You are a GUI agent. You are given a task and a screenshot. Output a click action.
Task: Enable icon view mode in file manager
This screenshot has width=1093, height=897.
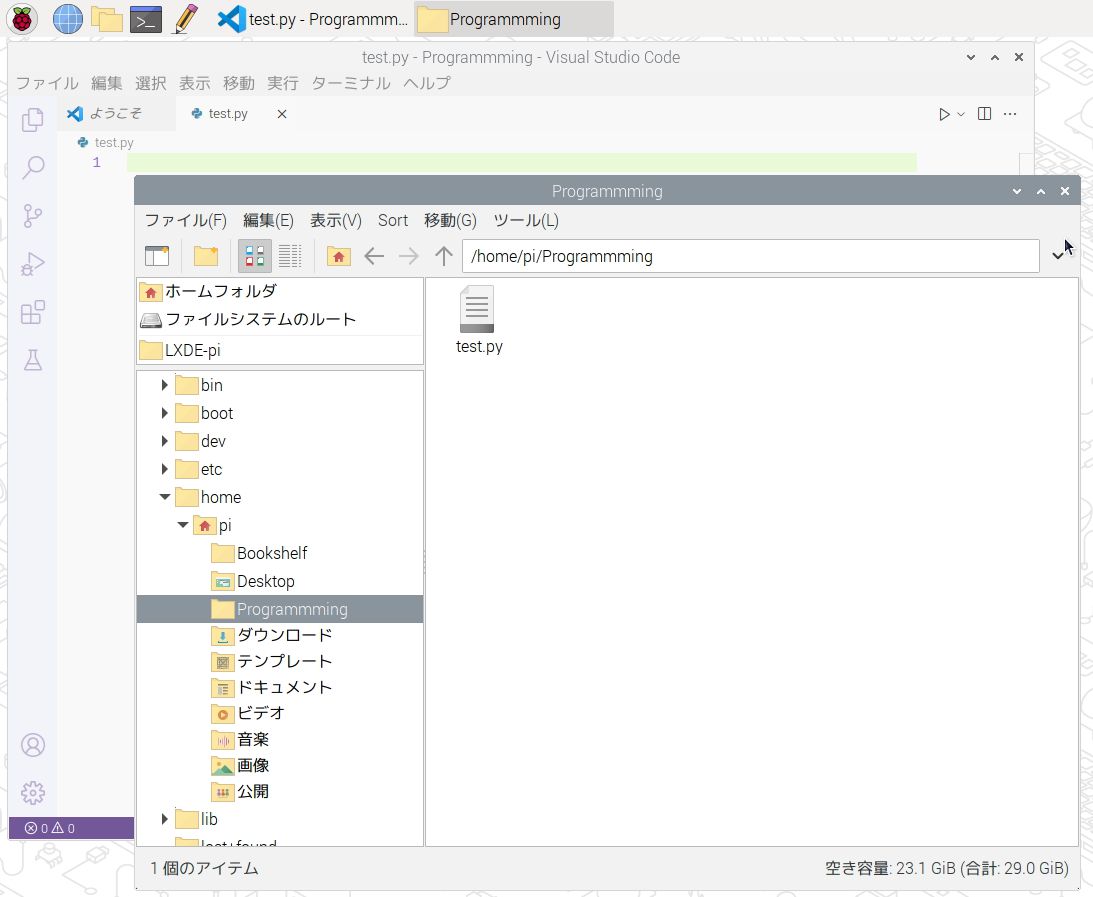[x=253, y=256]
